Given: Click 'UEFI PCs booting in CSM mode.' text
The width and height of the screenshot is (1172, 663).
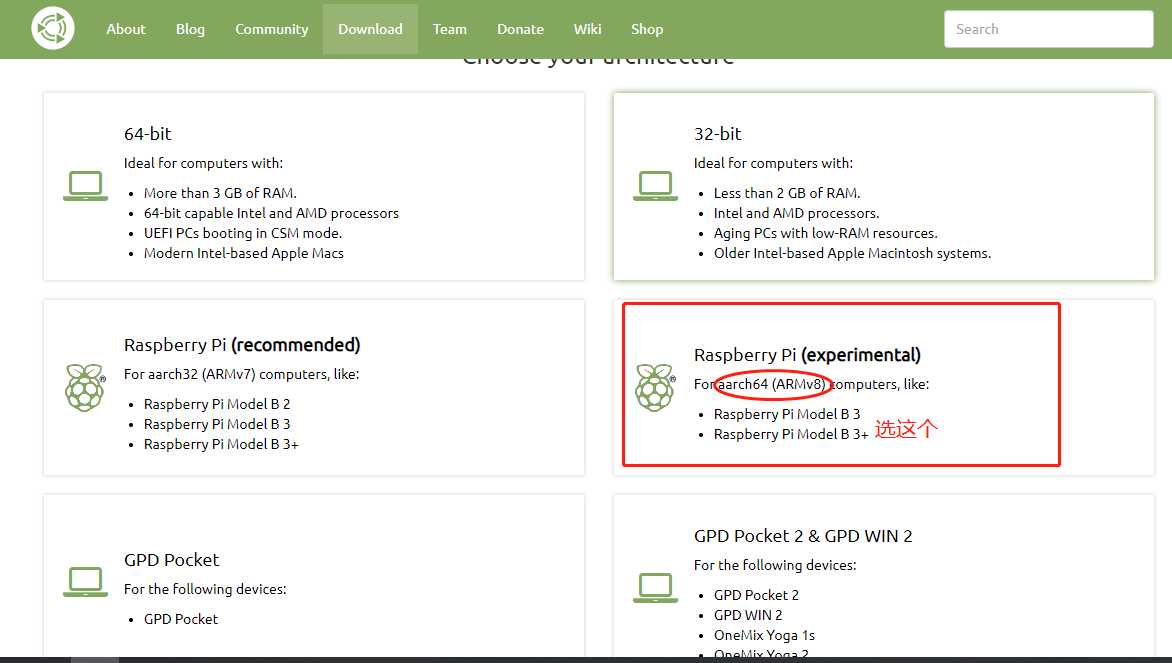Looking at the screenshot, I should (x=243, y=233).
